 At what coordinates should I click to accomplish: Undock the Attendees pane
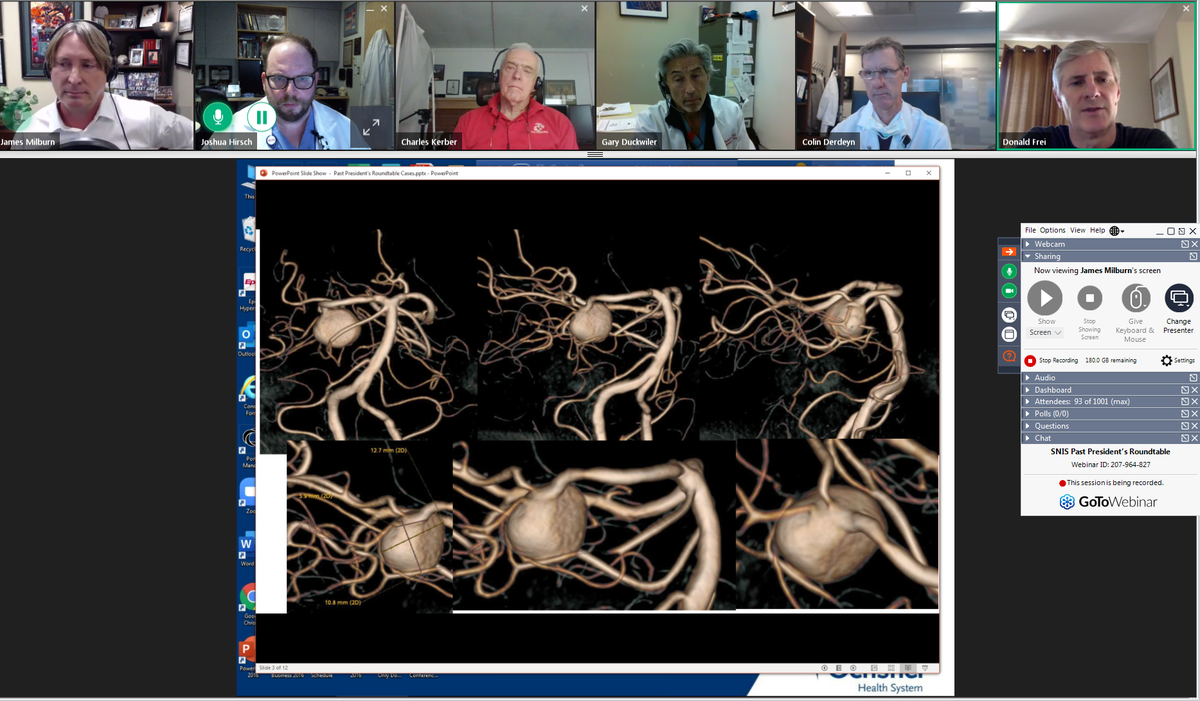coord(1185,402)
